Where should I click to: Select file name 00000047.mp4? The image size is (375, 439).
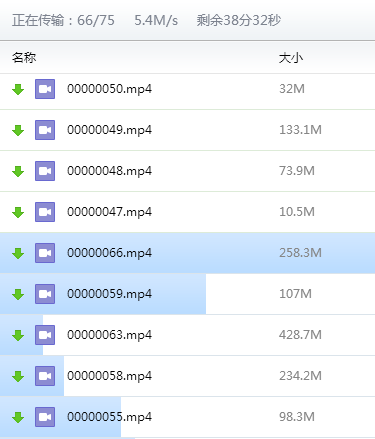[109, 212]
